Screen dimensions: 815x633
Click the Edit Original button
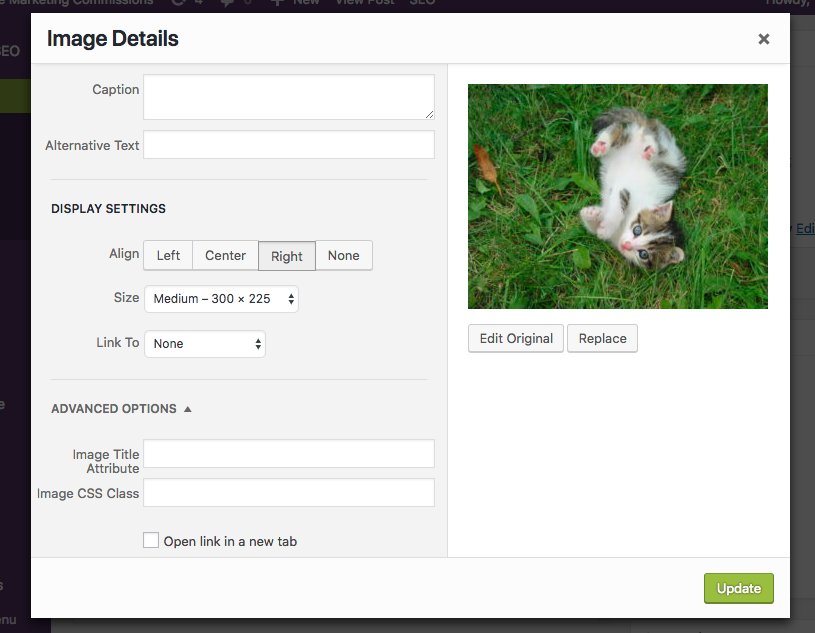point(515,338)
